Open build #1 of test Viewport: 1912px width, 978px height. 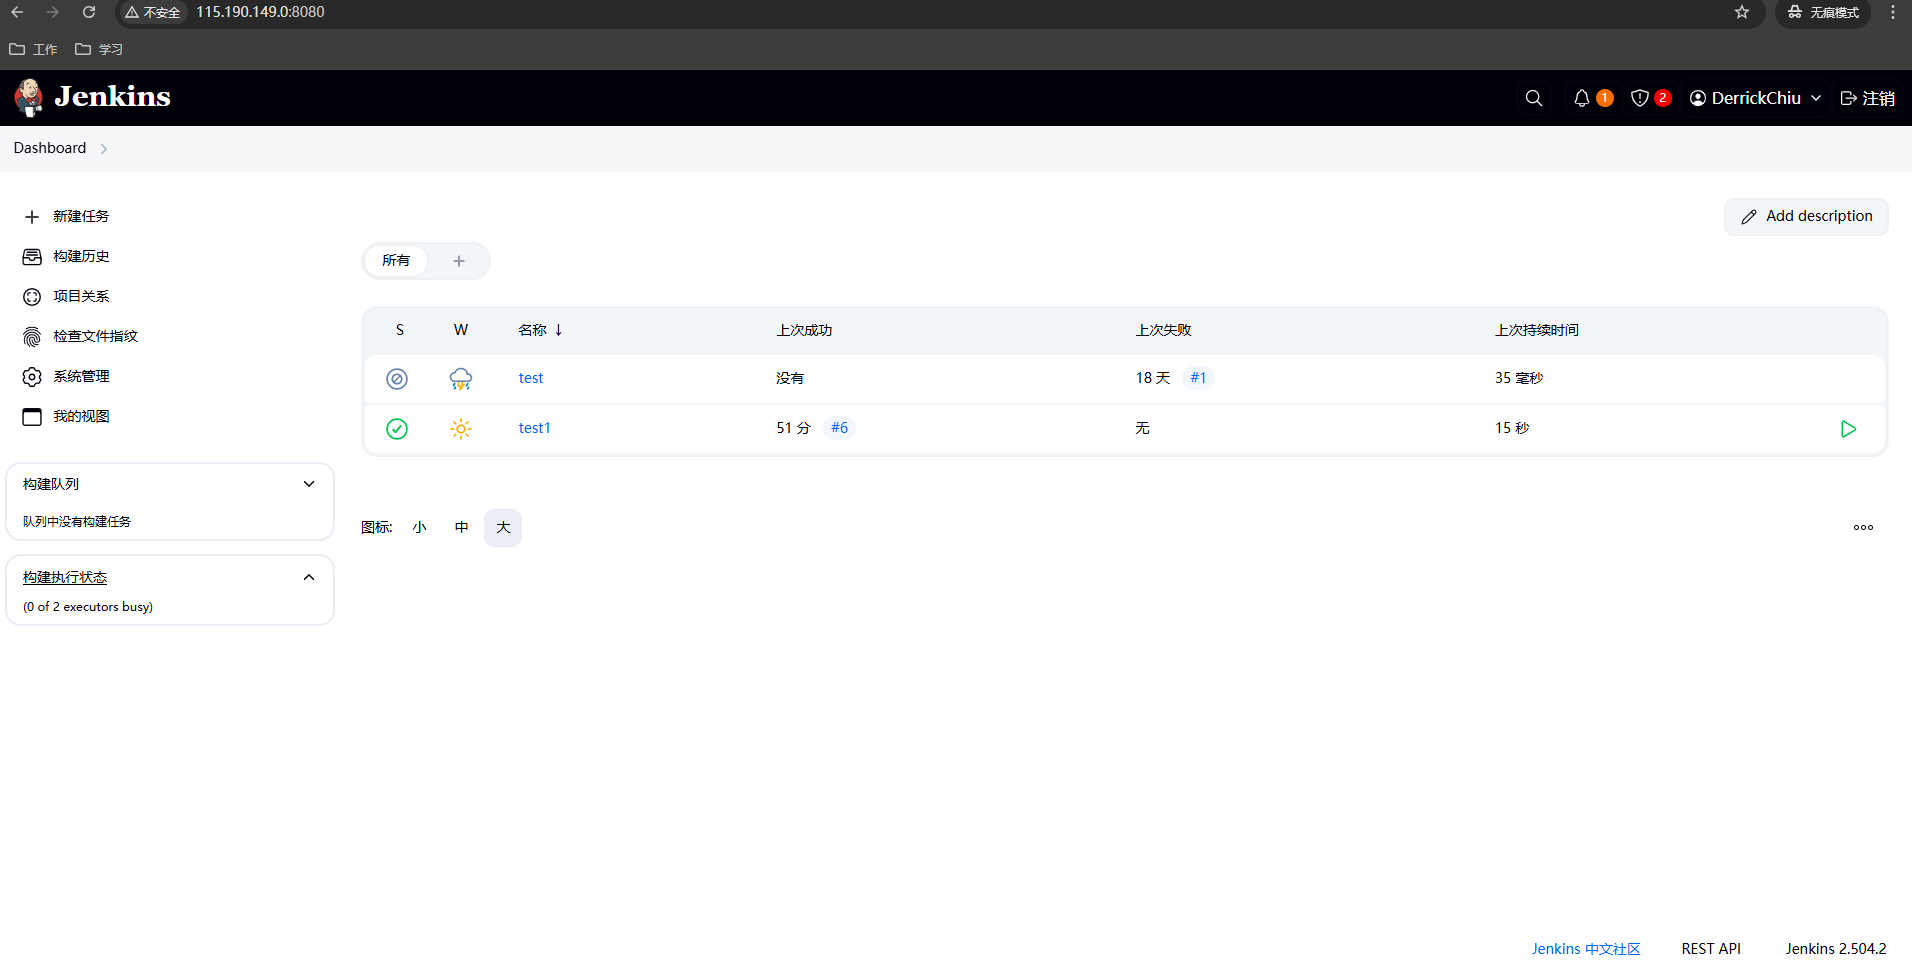[1198, 378]
